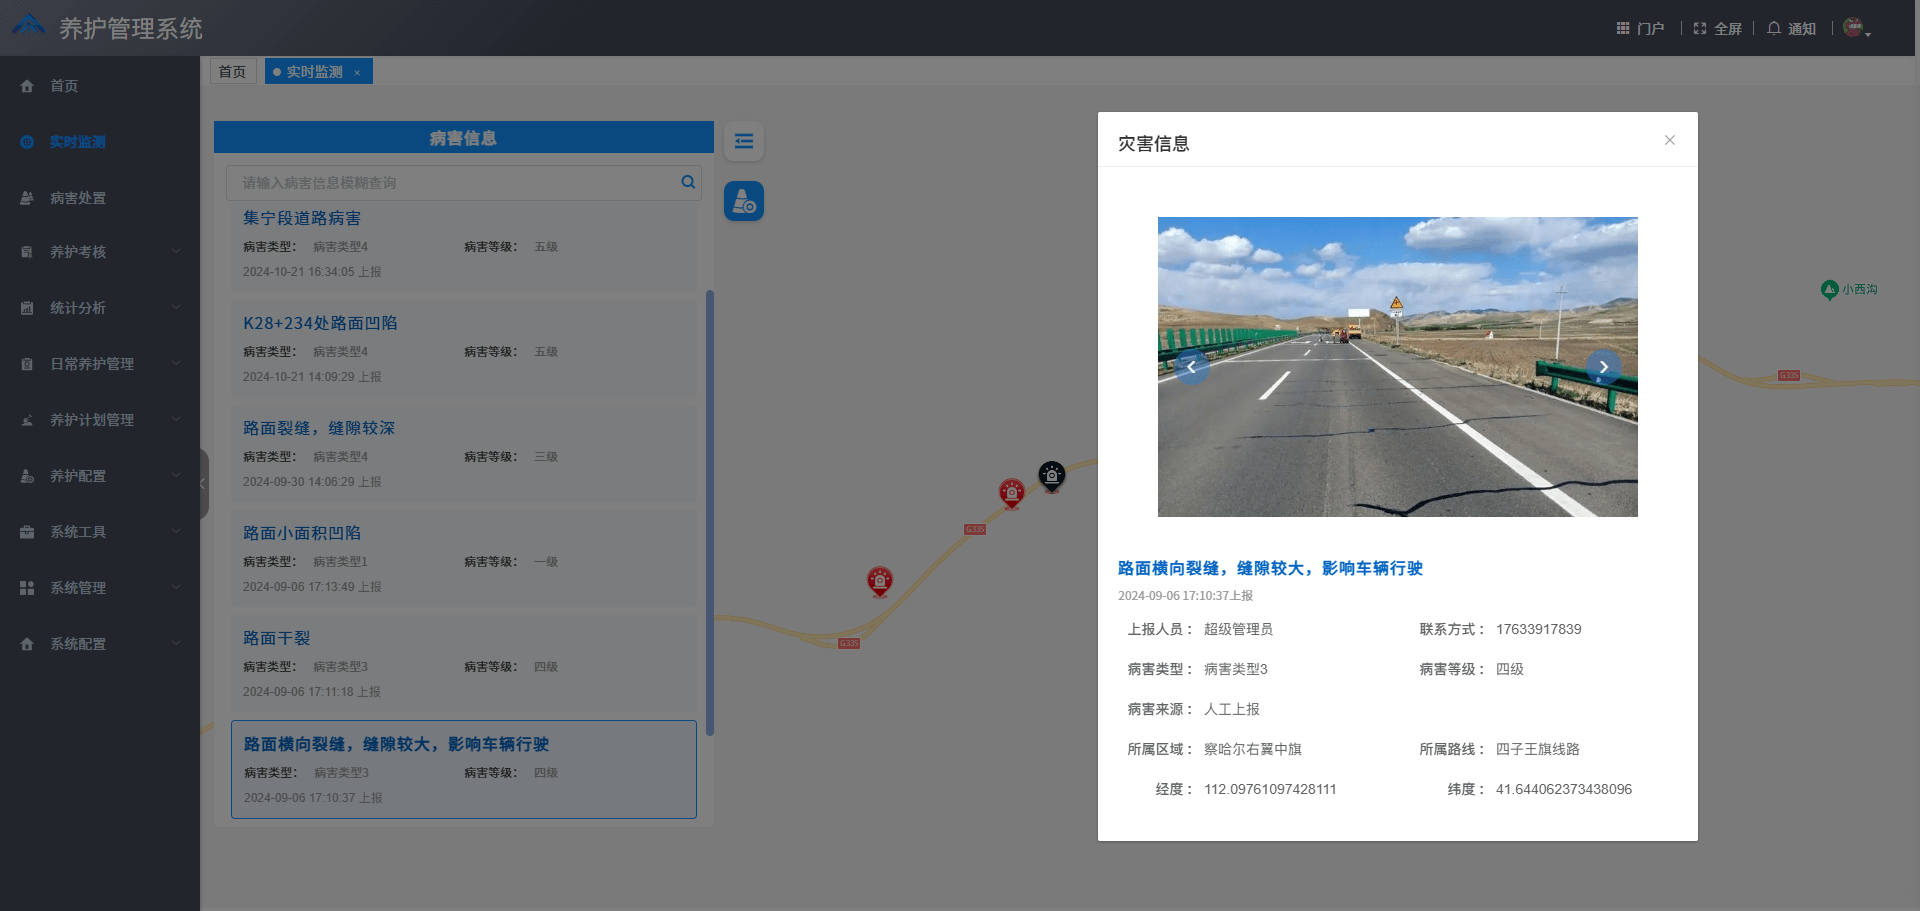Open the 门户 portal grid icon
This screenshot has width=1920, height=911.
pos(1623,28)
